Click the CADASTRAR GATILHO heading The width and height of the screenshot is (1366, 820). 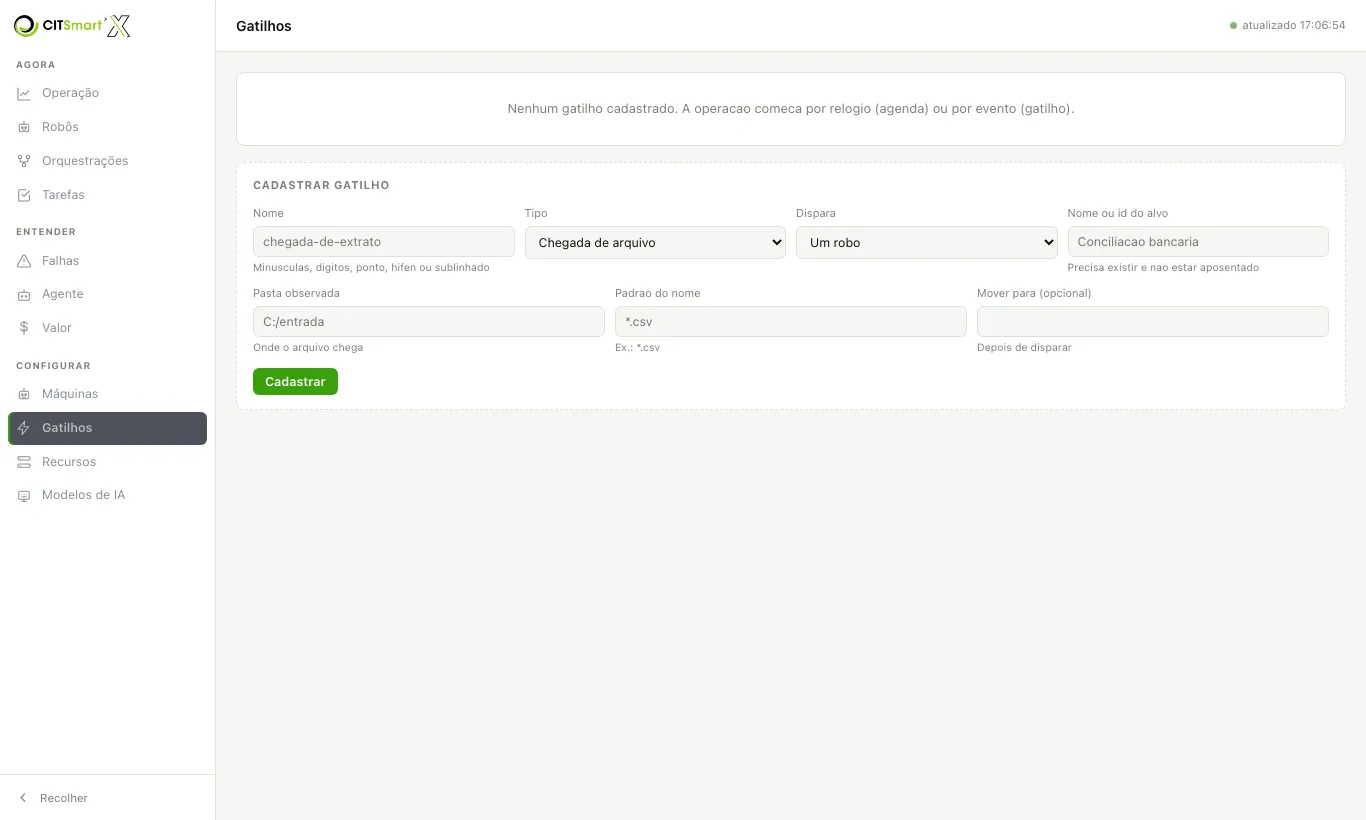[321, 186]
